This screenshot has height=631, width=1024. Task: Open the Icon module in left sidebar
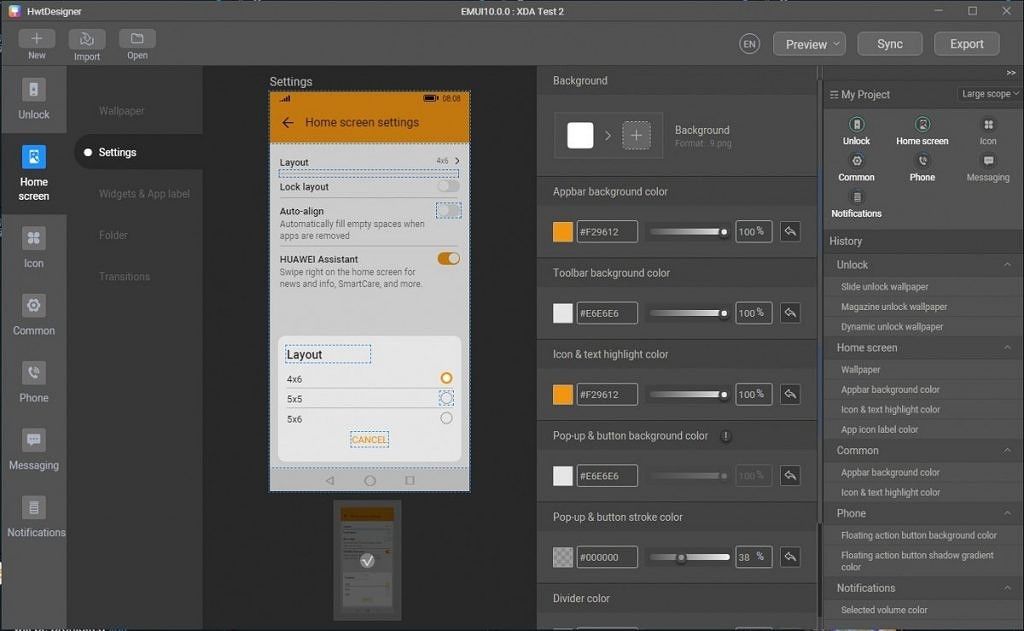[33, 243]
